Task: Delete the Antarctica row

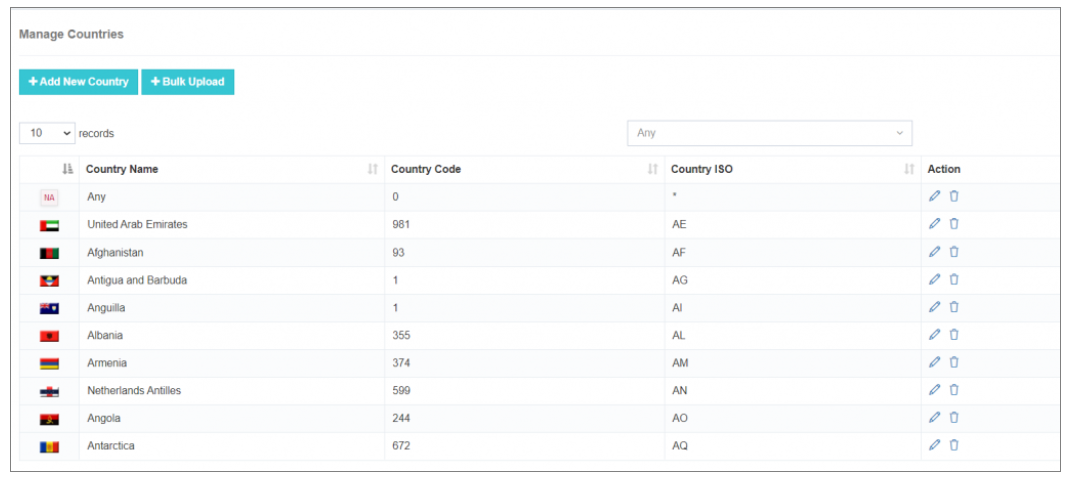Action: [x=954, y=445]
